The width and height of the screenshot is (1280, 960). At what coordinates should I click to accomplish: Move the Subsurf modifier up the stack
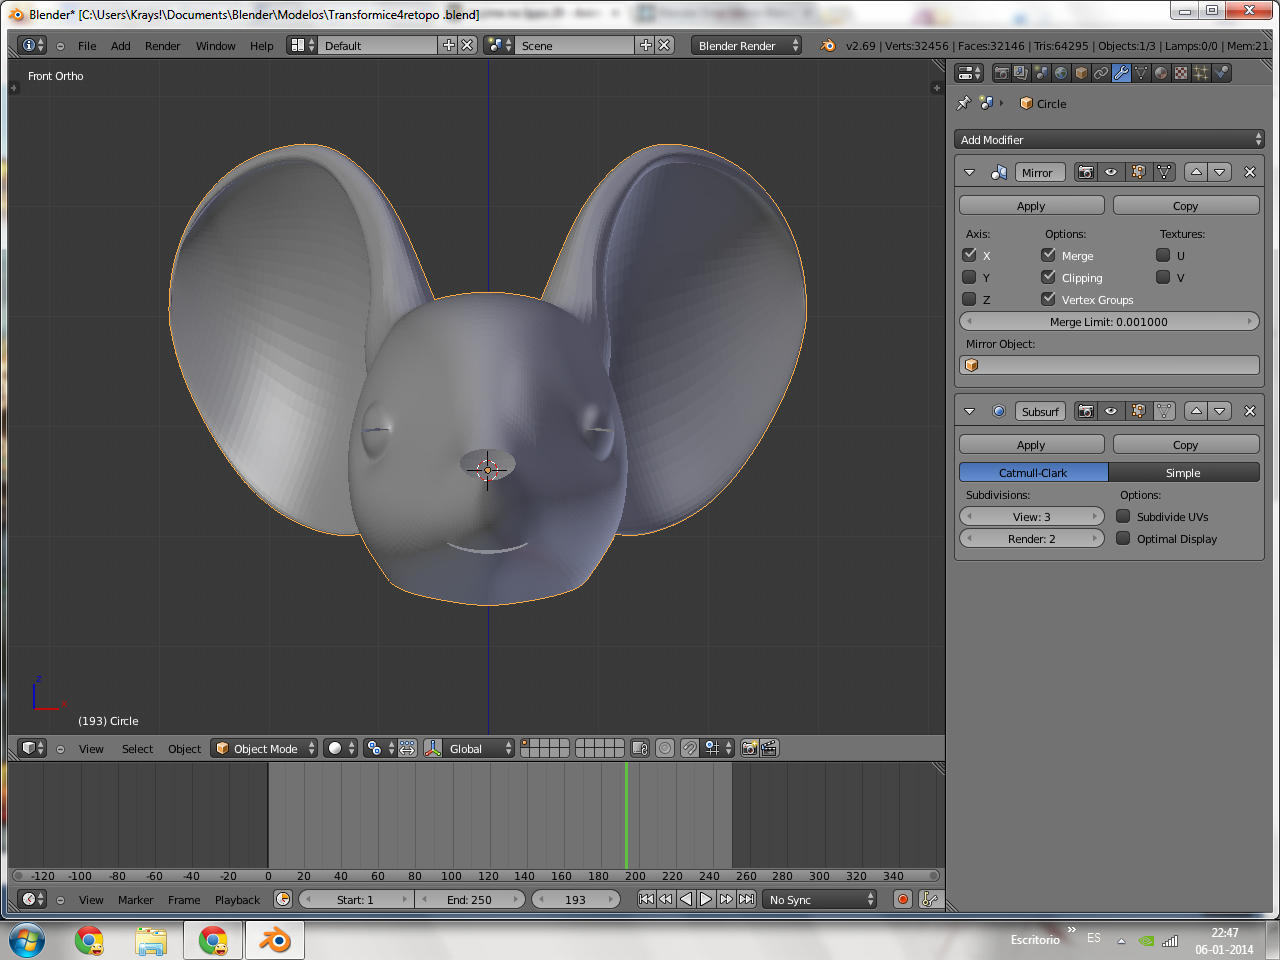pyautogui.click(x=1196, y=411)
